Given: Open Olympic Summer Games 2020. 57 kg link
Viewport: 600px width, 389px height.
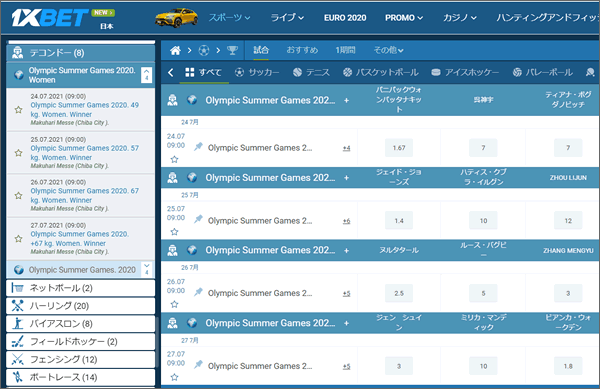Looking at the screenshot, I should tap(85, 153).
